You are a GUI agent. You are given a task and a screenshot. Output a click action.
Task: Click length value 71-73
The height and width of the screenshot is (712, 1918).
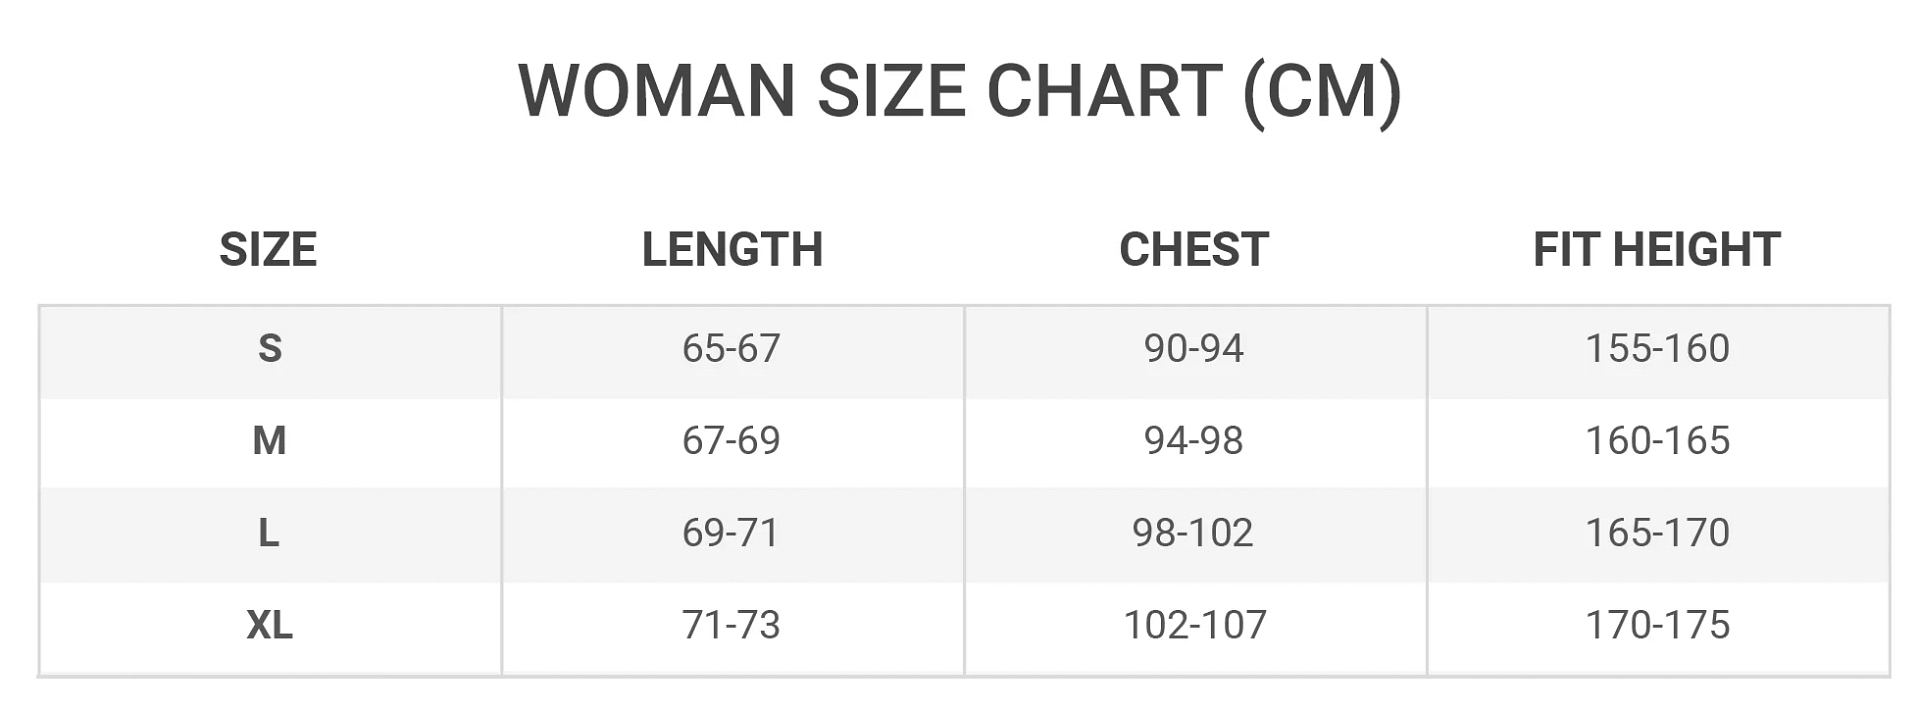(731, 624)
